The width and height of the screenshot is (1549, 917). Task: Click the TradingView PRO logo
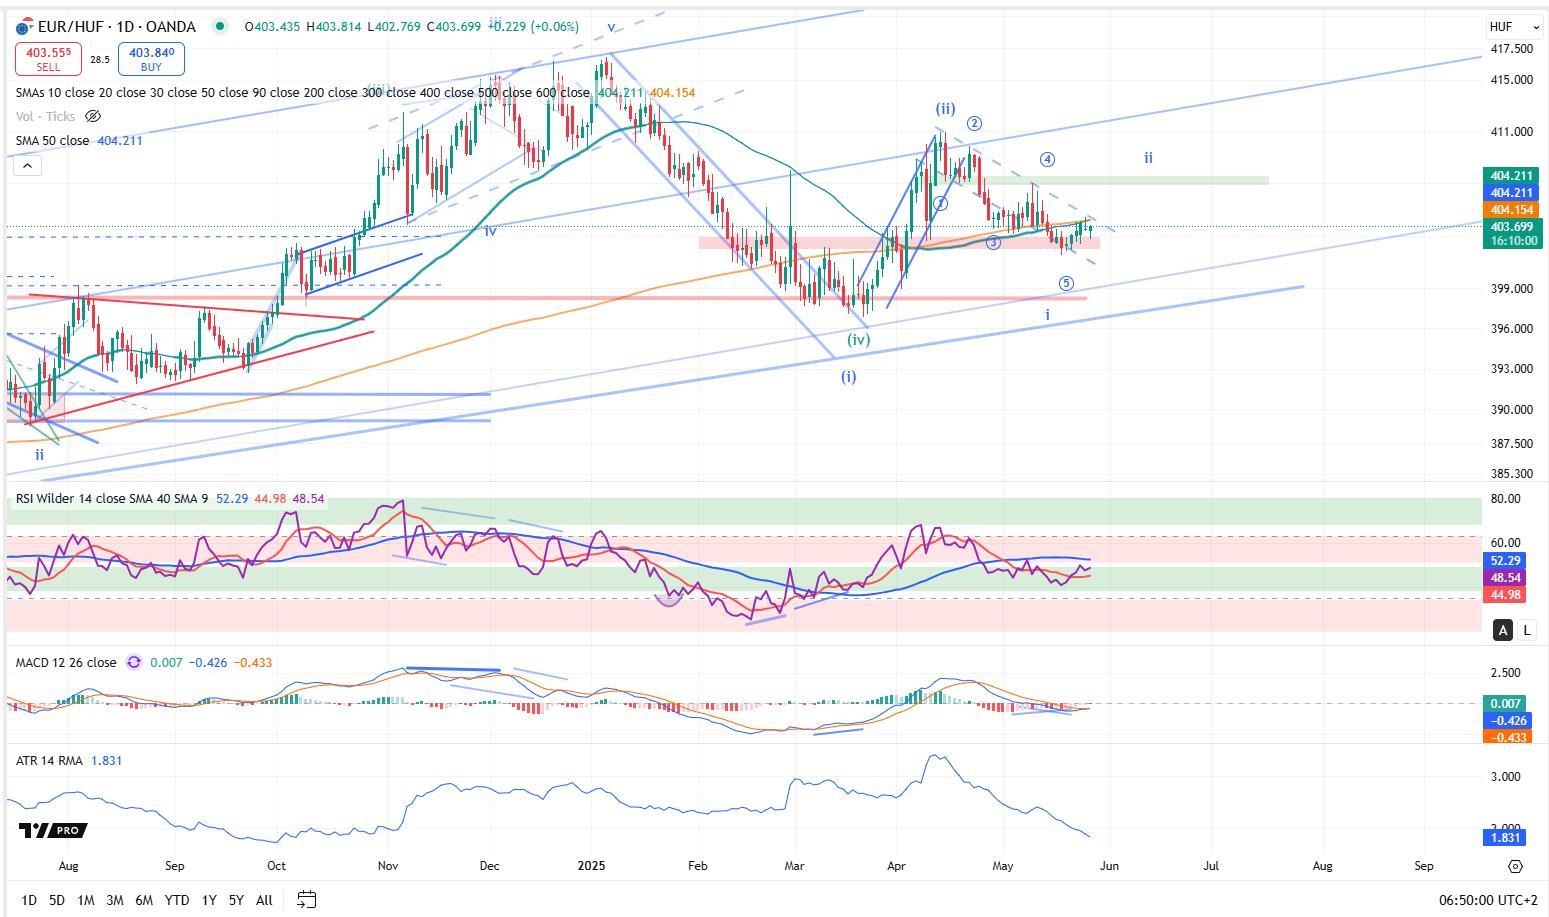tap(53, 830)
